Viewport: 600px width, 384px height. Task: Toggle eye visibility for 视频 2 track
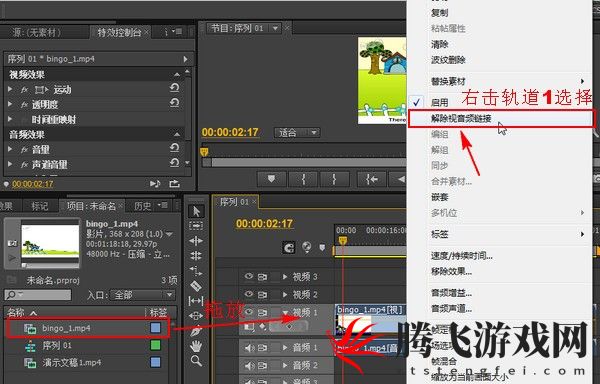click(249, 294)
